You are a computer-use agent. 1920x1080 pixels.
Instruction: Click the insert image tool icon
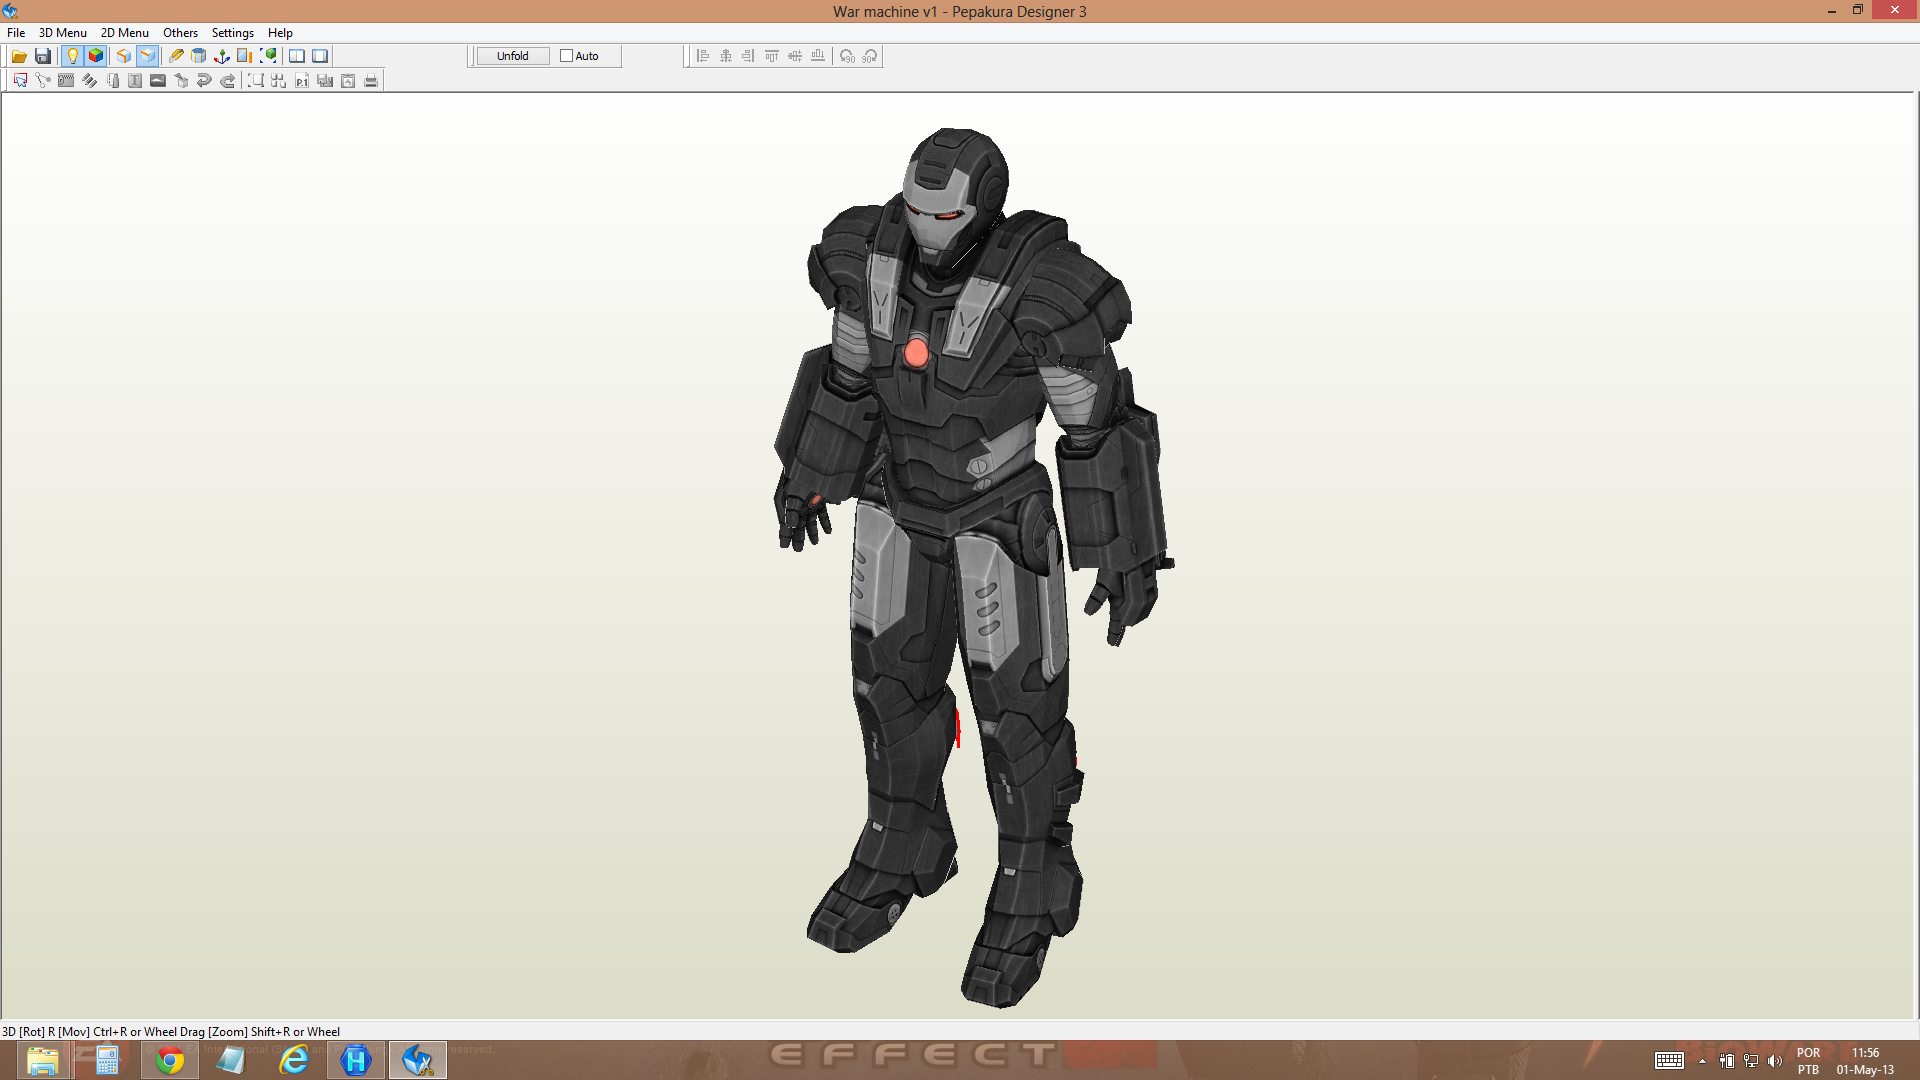[158, 81]
